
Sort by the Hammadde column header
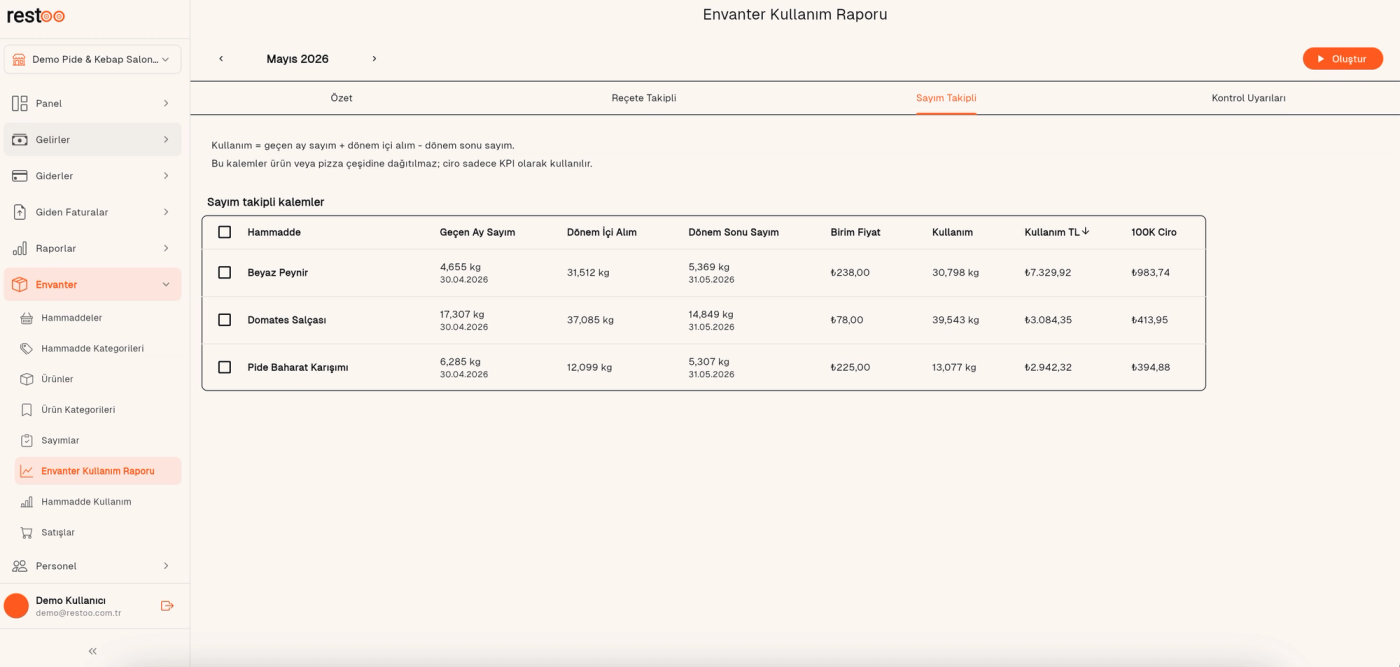click(x=274, y=232)
